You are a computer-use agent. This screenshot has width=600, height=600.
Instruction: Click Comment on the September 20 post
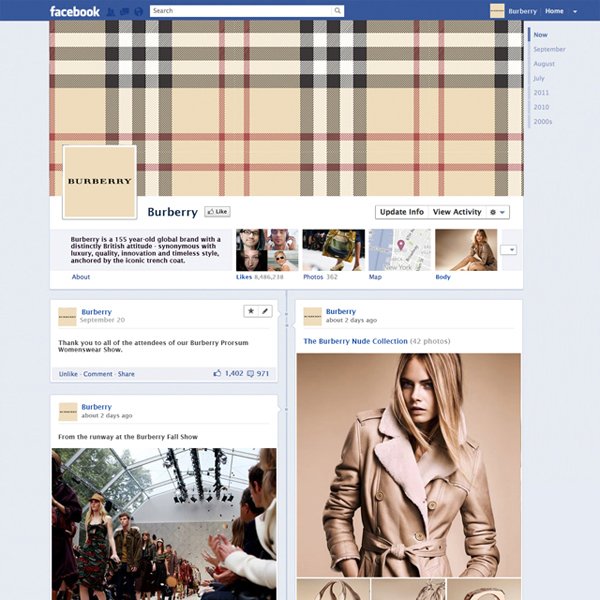[x=98, y=374]
